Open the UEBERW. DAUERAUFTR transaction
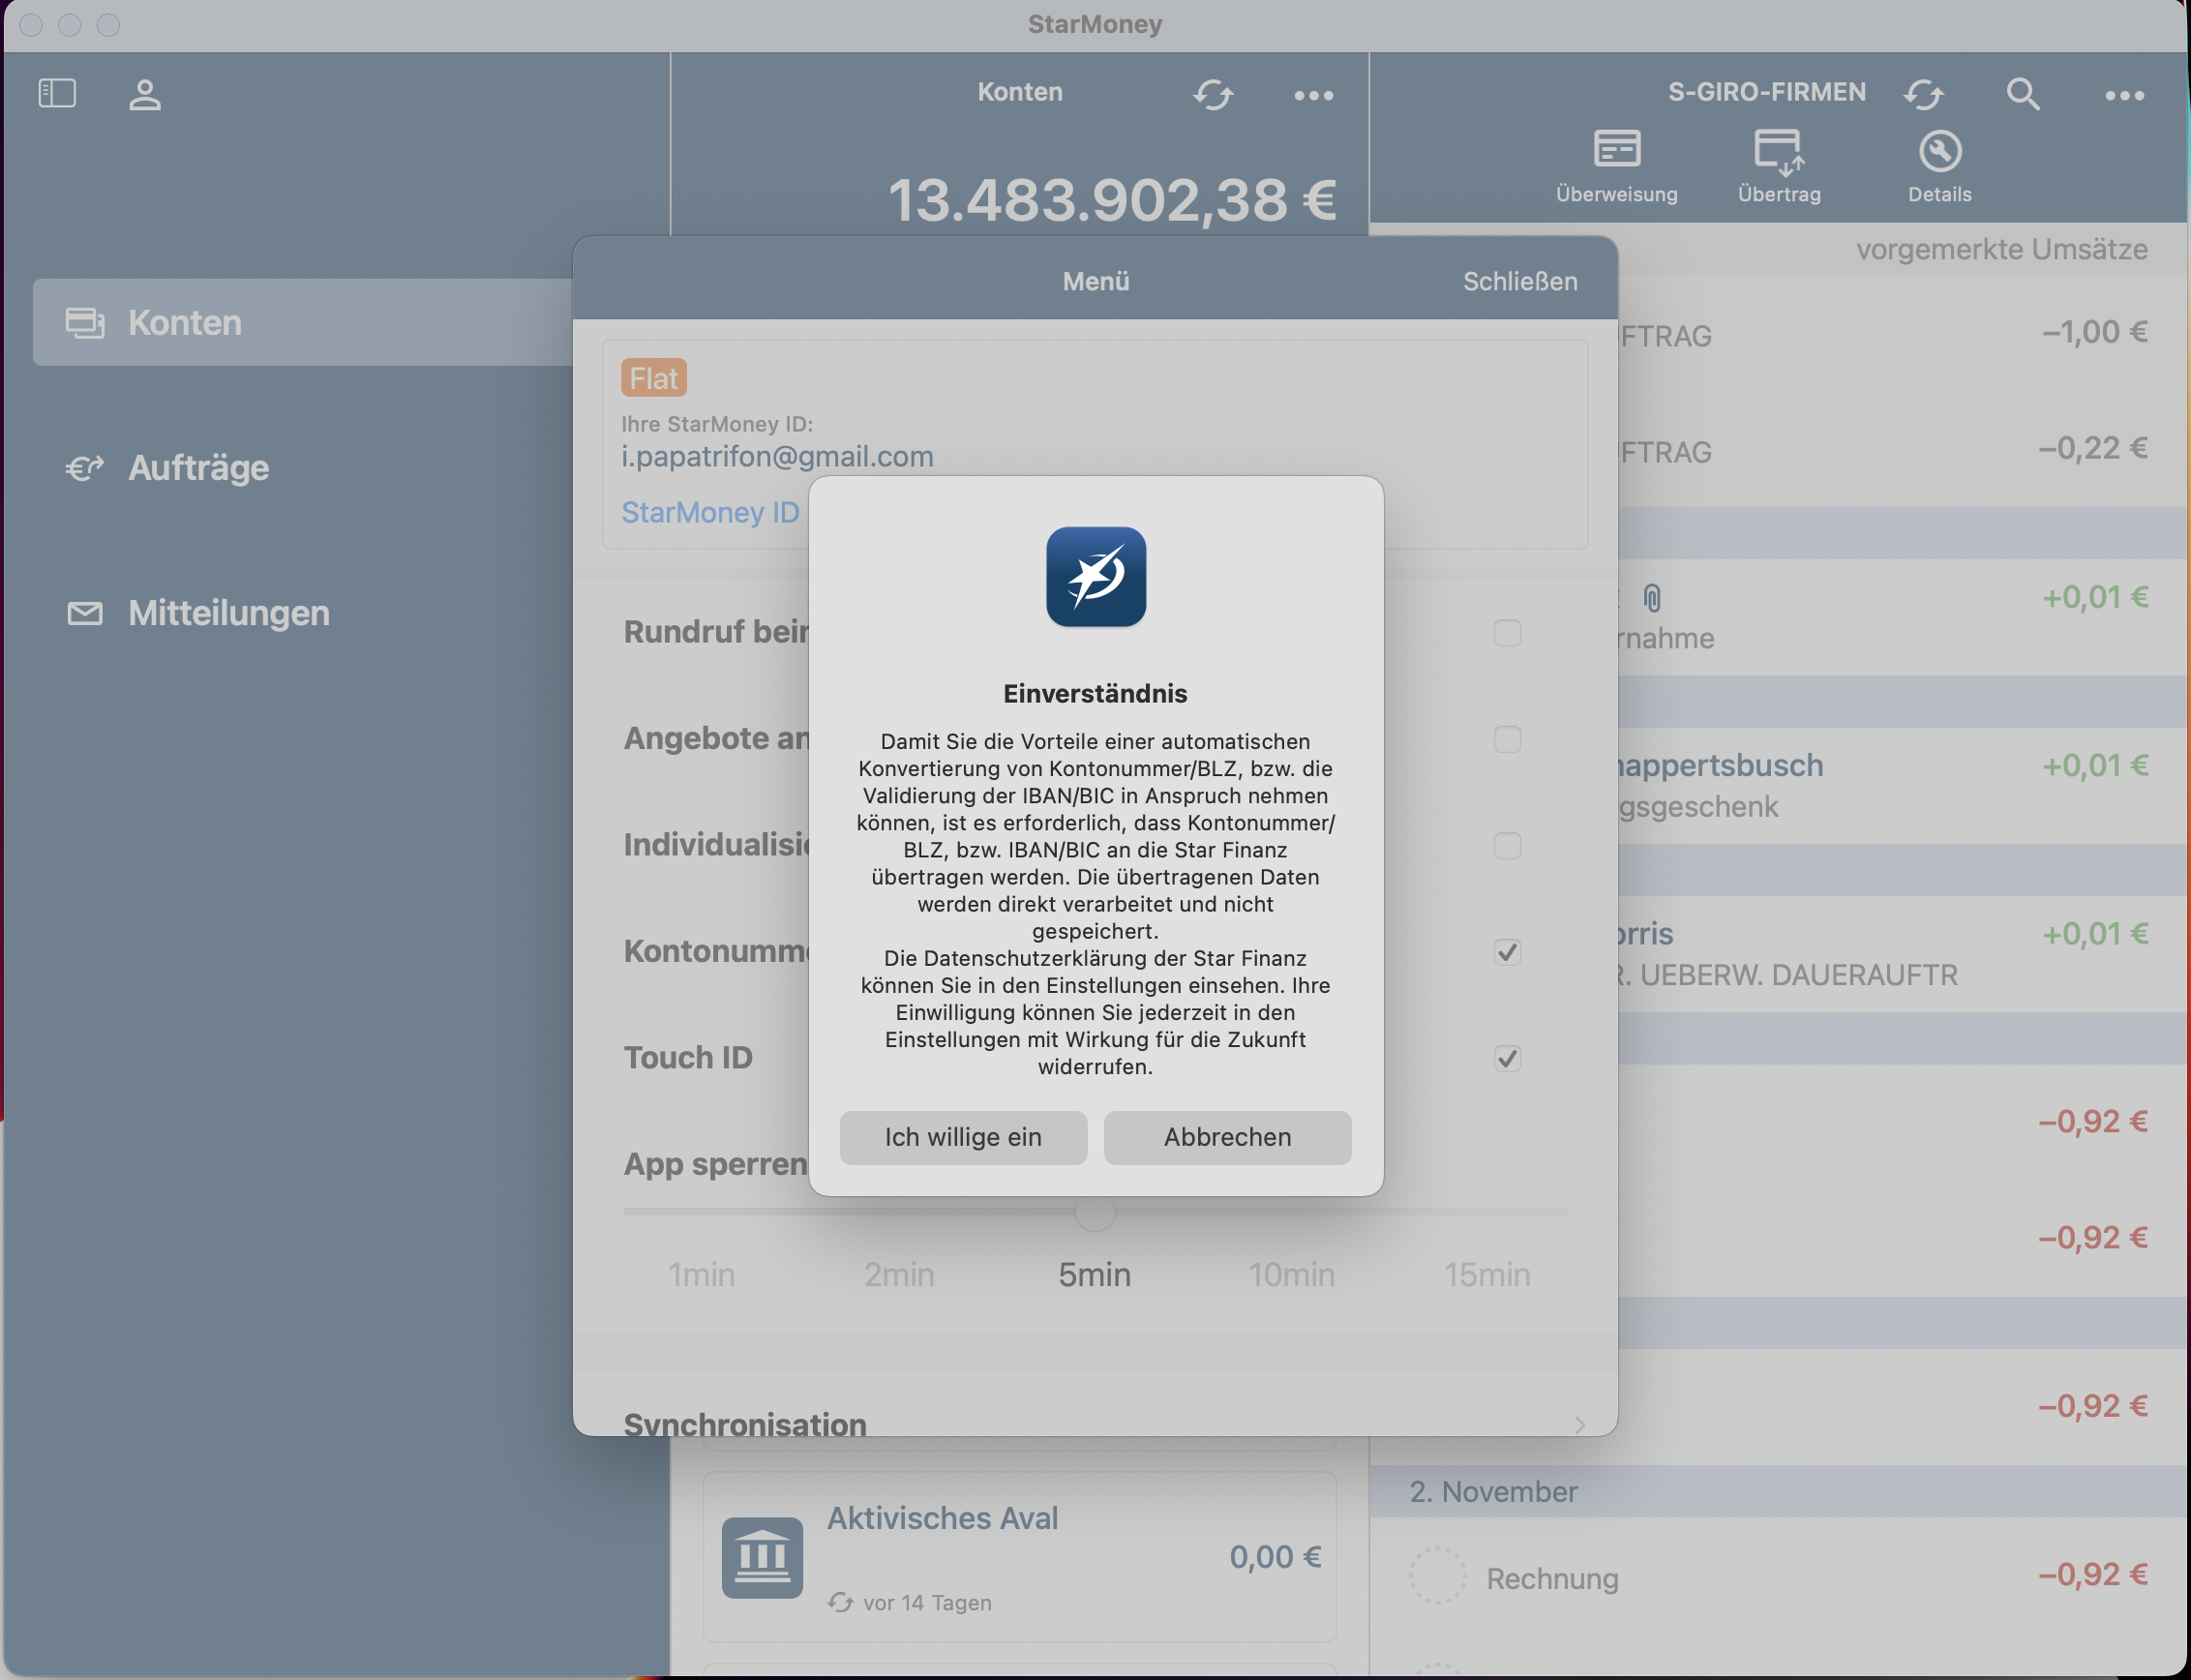The height and width of the screenshot is (1680, 2191). [x=1903, y=954]
